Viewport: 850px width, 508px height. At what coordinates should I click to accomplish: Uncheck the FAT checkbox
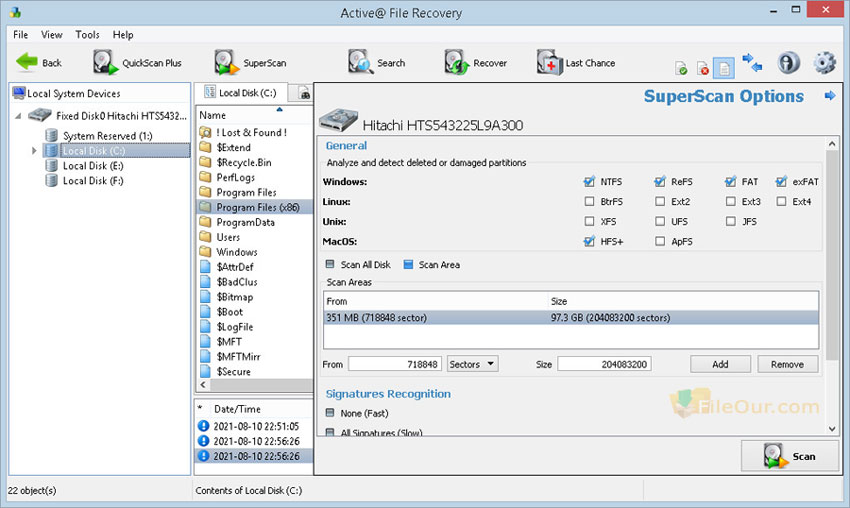[x=731, y=182]
